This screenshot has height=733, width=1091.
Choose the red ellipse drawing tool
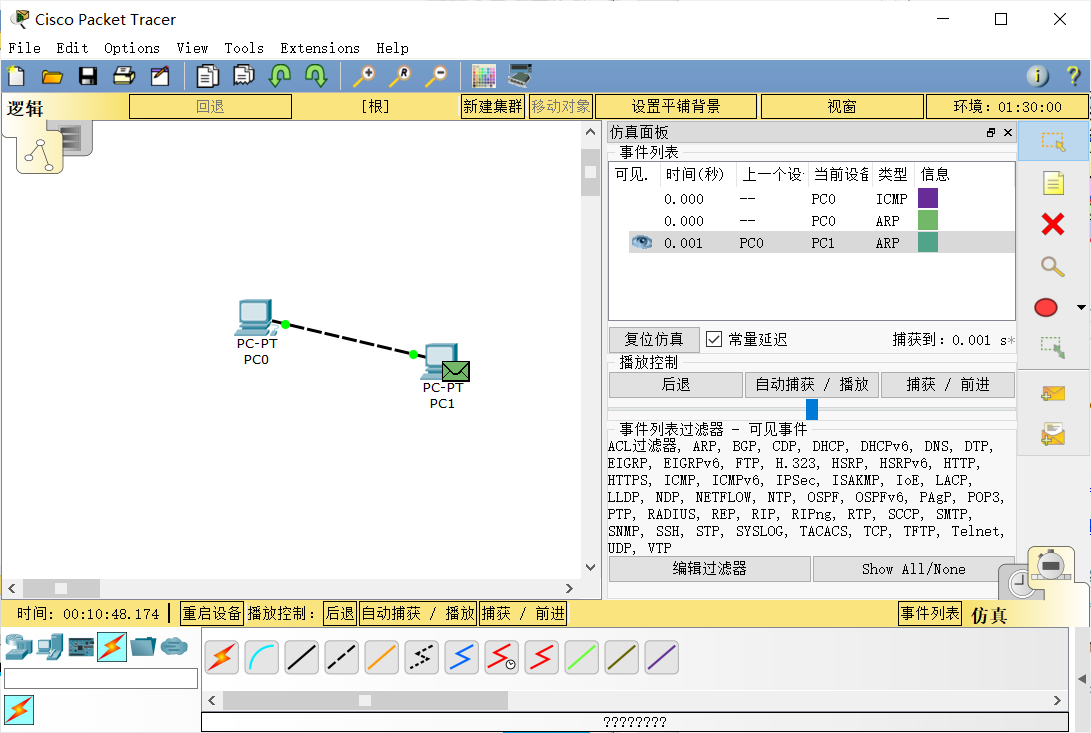tap(1046, 307)
